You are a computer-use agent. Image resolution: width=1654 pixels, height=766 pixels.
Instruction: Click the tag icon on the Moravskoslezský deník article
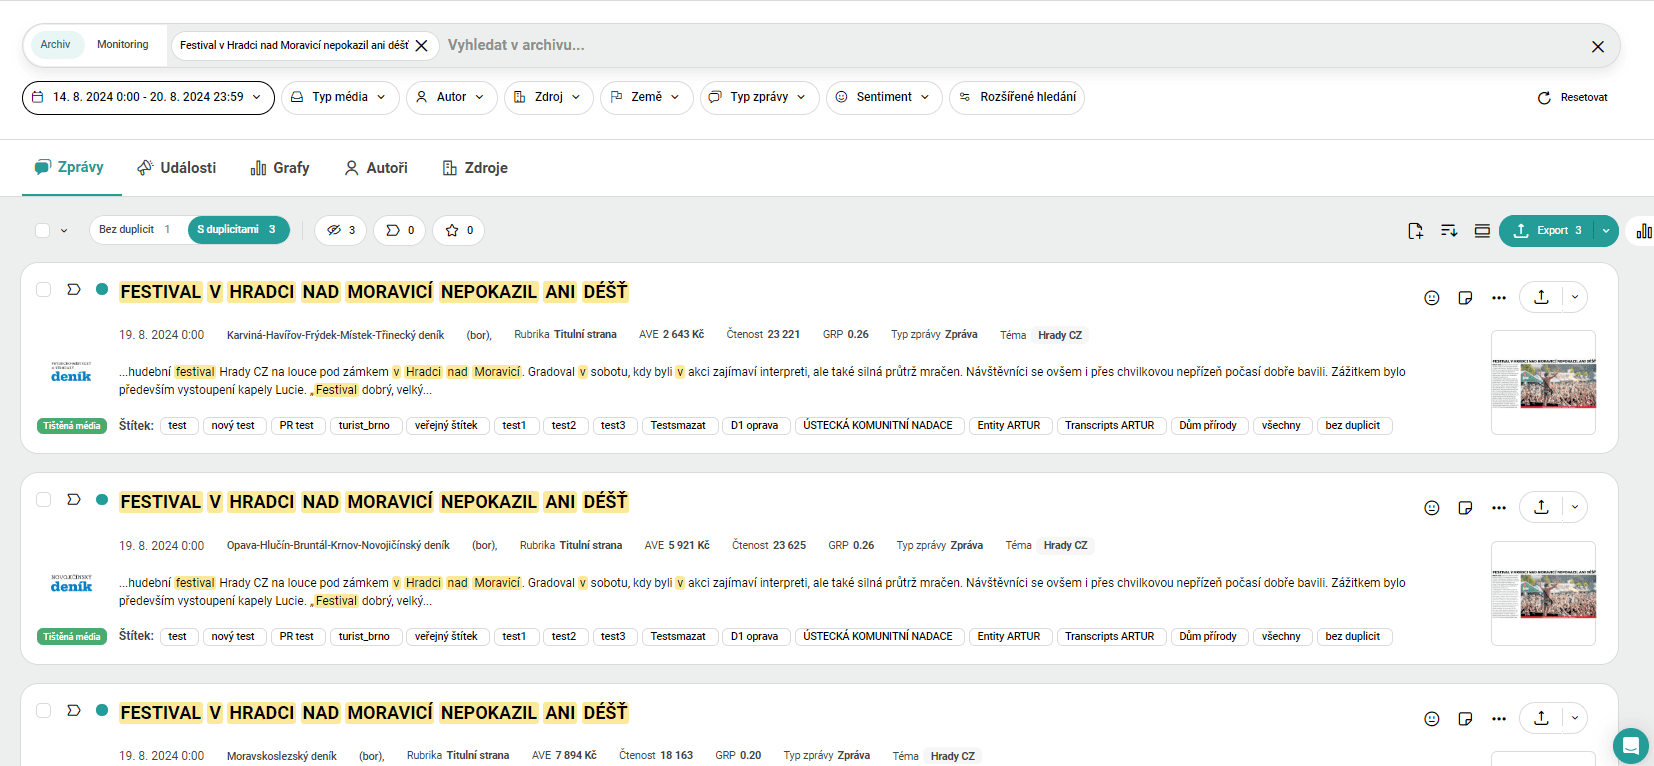click(74, 711)
